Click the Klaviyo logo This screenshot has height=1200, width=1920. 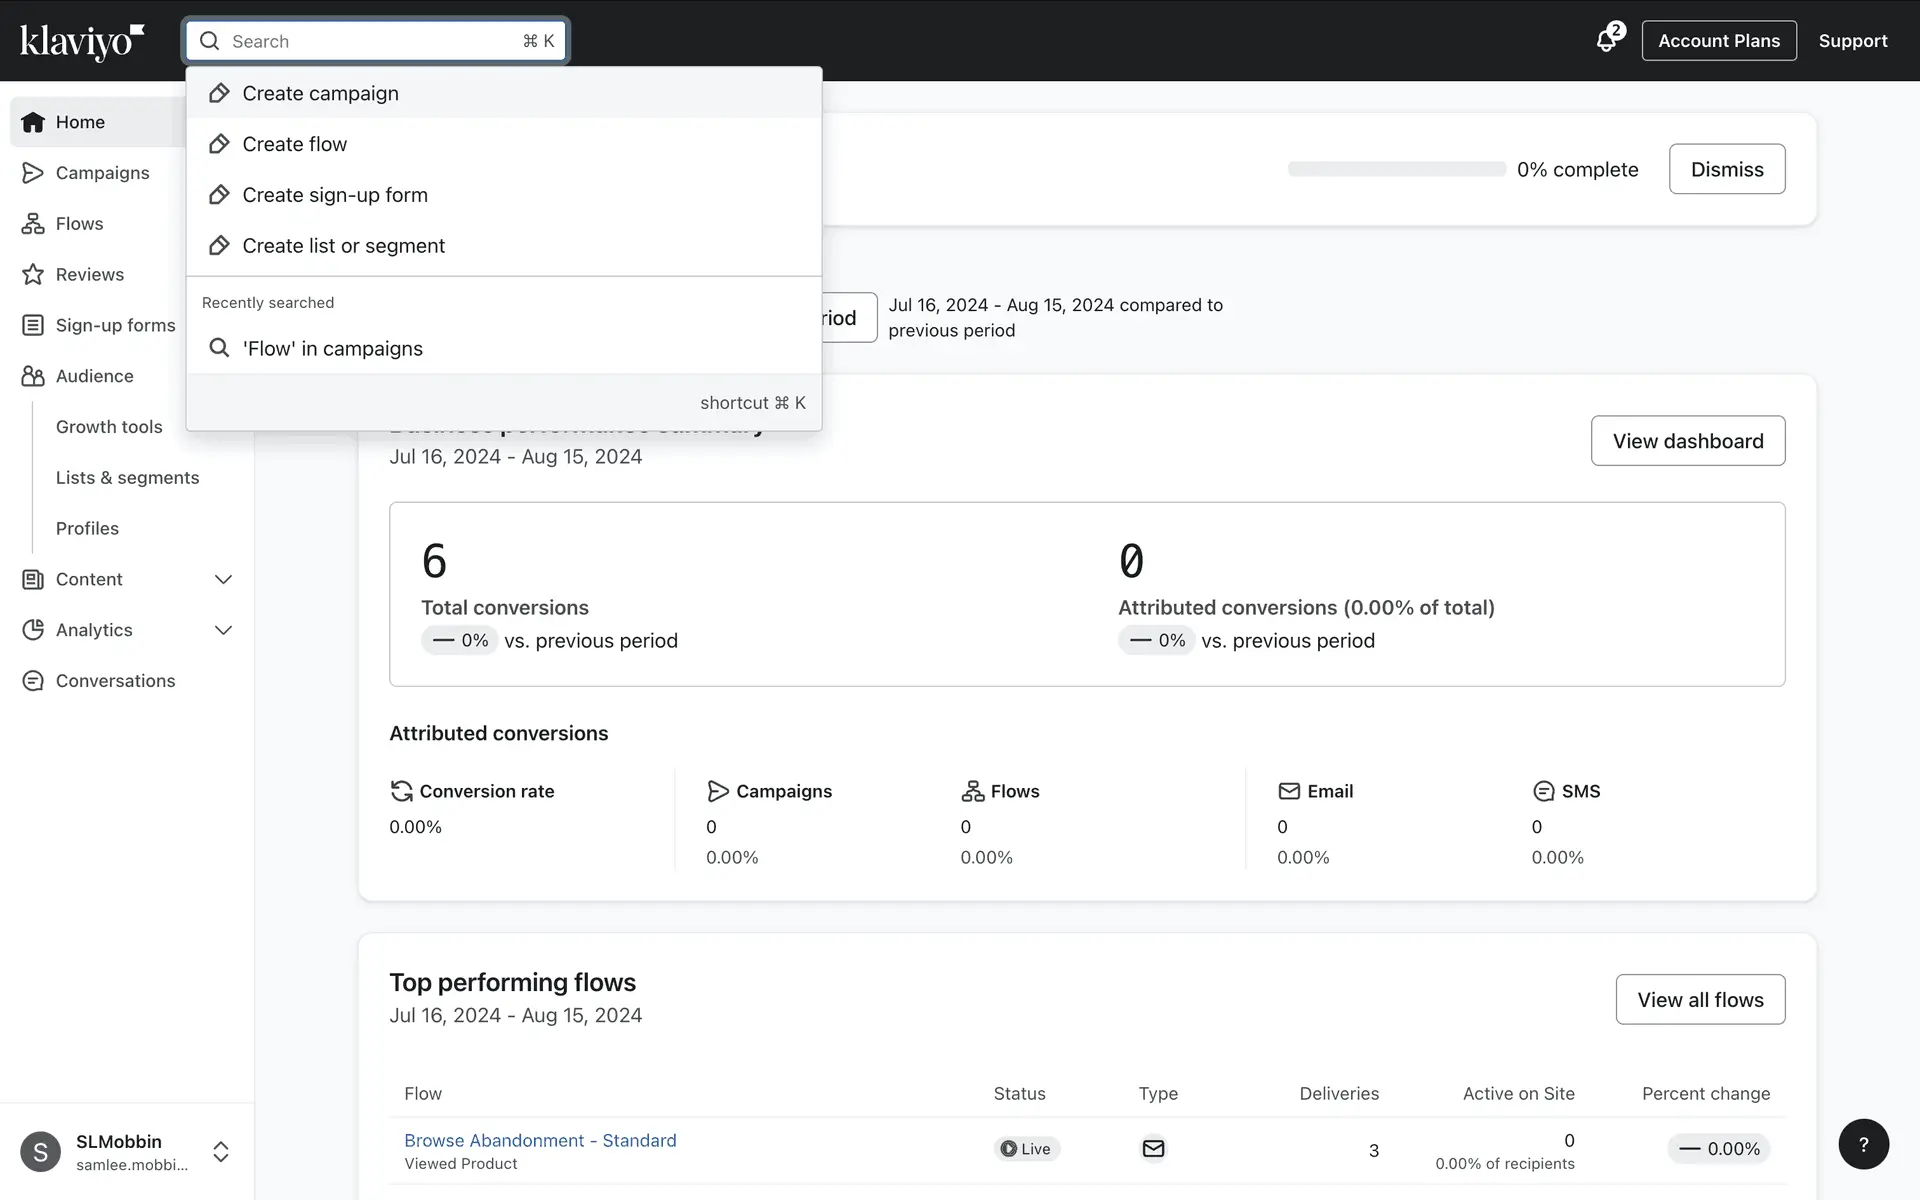tap(82, 41)
